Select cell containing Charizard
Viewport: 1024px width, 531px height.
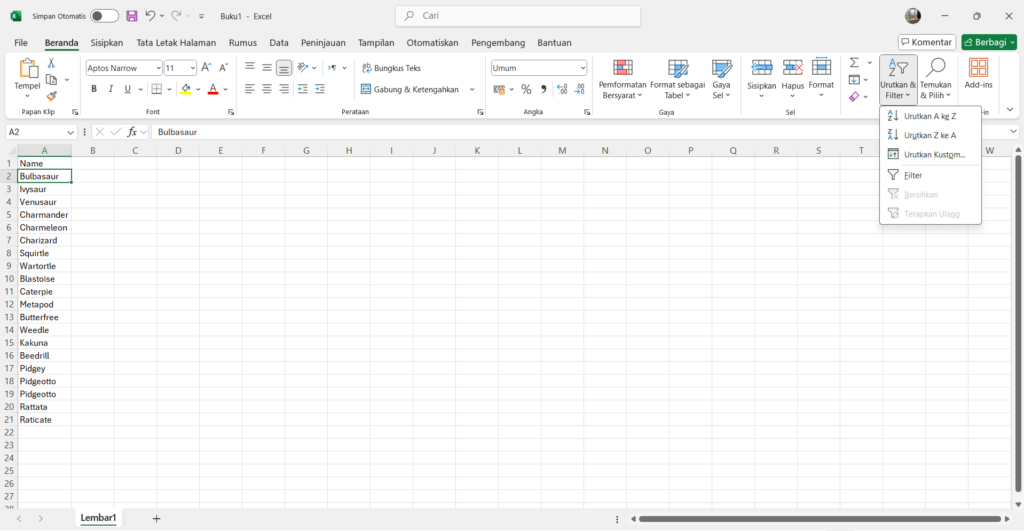point(44,240)
